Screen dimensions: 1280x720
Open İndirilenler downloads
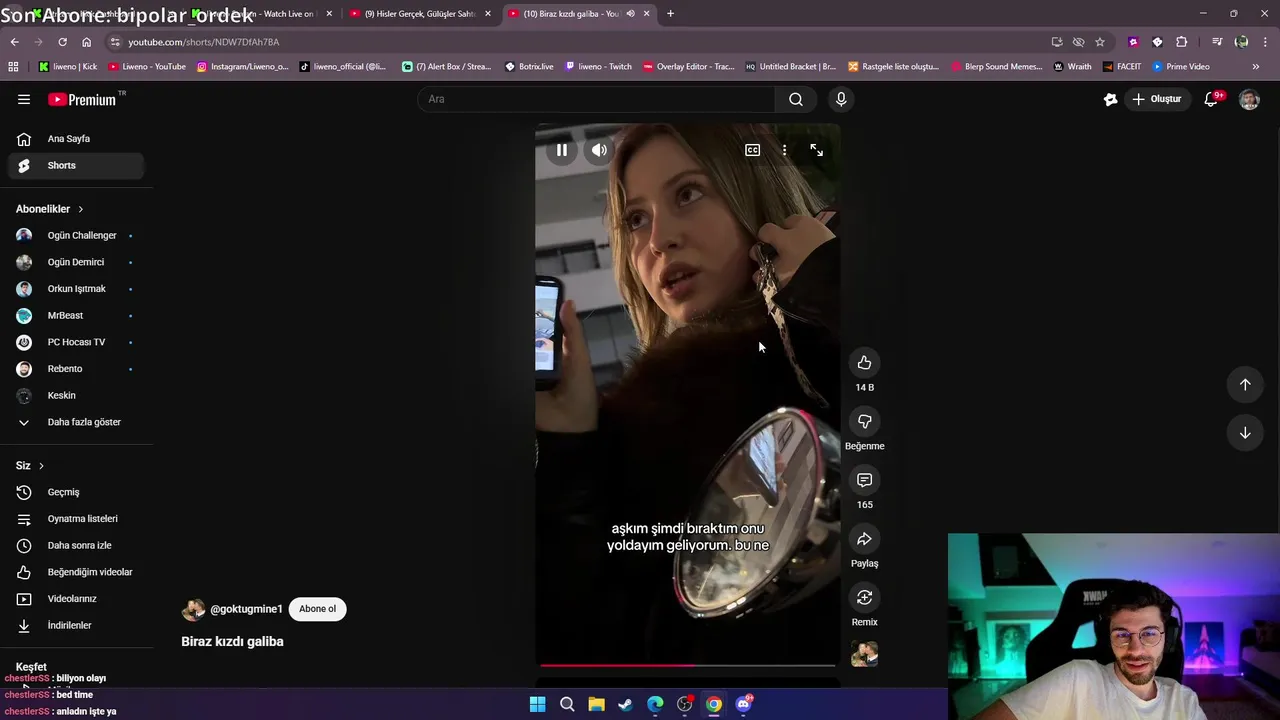(x=76, y=625)
